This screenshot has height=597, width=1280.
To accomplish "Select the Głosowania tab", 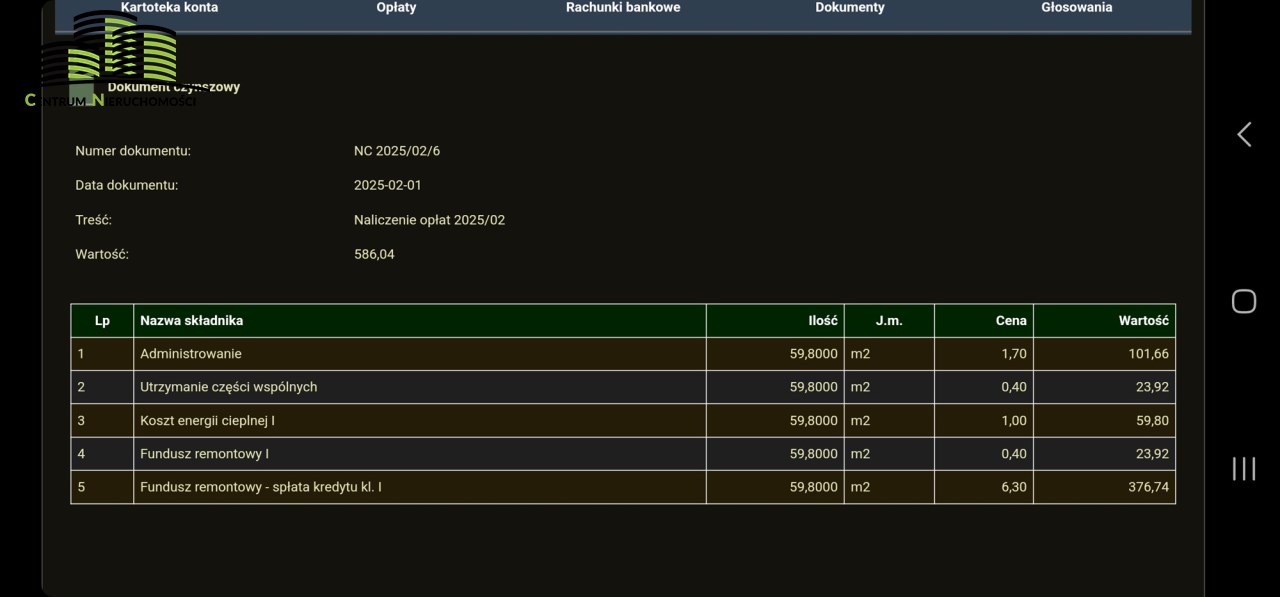I will tap(1076, 8).
